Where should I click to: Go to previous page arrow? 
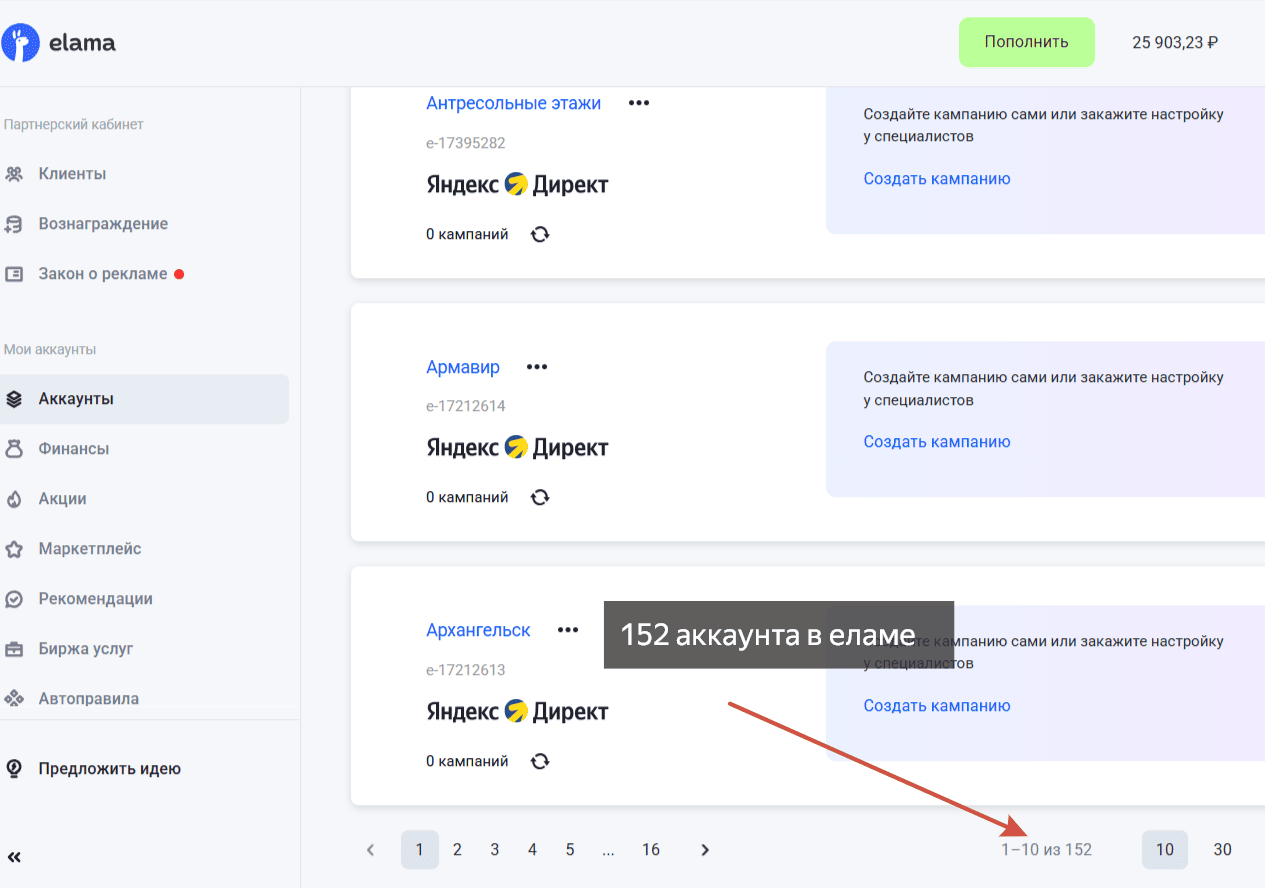point(370,850)
